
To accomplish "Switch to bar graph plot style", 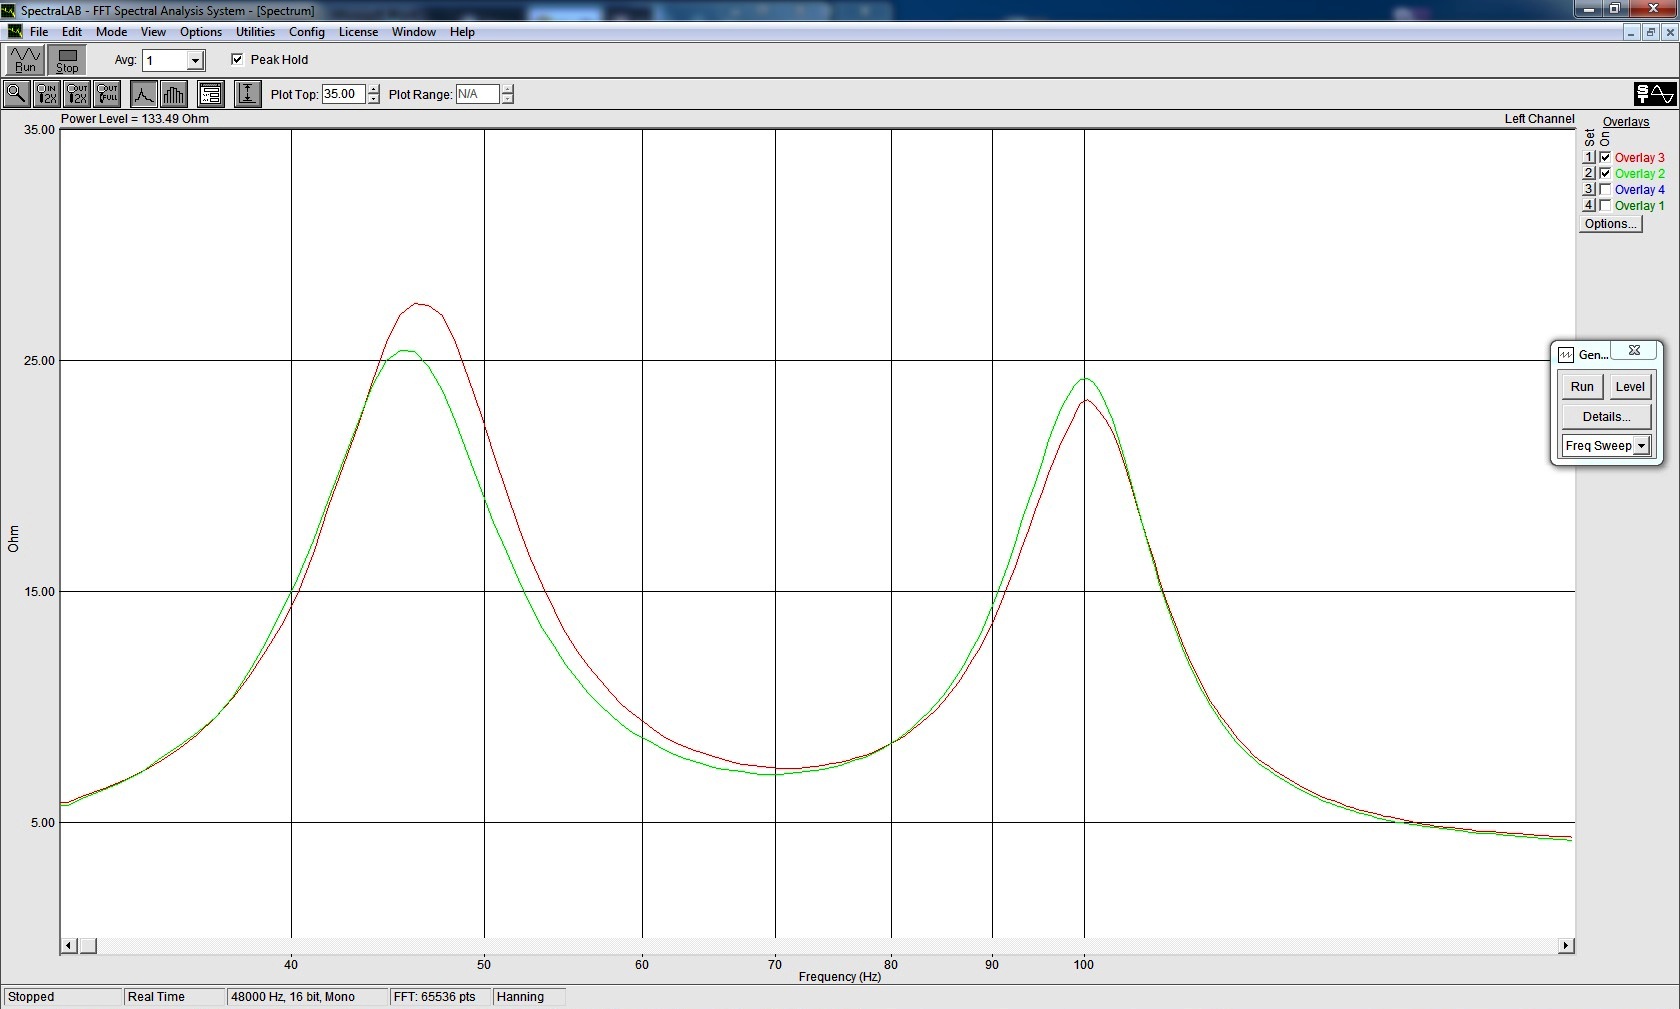I will tap(174, 94).
